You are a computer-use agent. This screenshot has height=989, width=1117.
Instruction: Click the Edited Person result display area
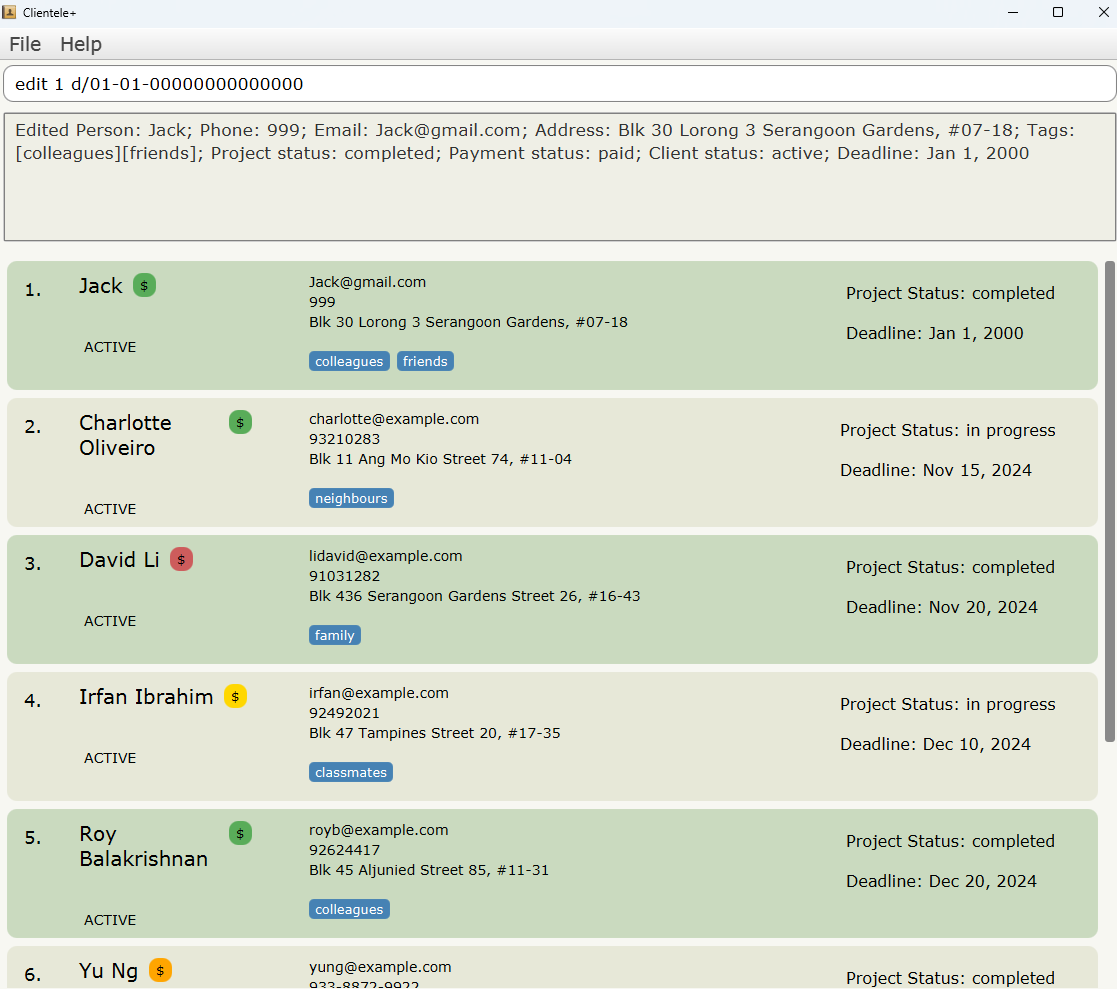559,177
